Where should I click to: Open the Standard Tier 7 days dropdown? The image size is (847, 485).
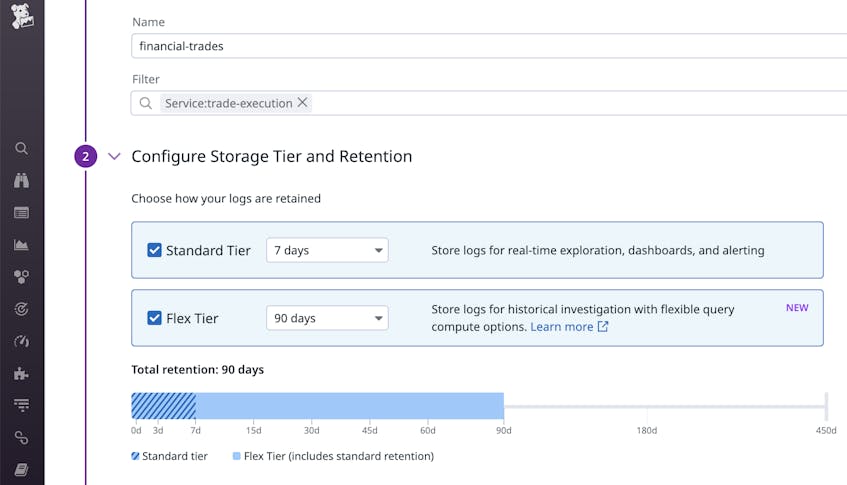(x=327, y=250)
